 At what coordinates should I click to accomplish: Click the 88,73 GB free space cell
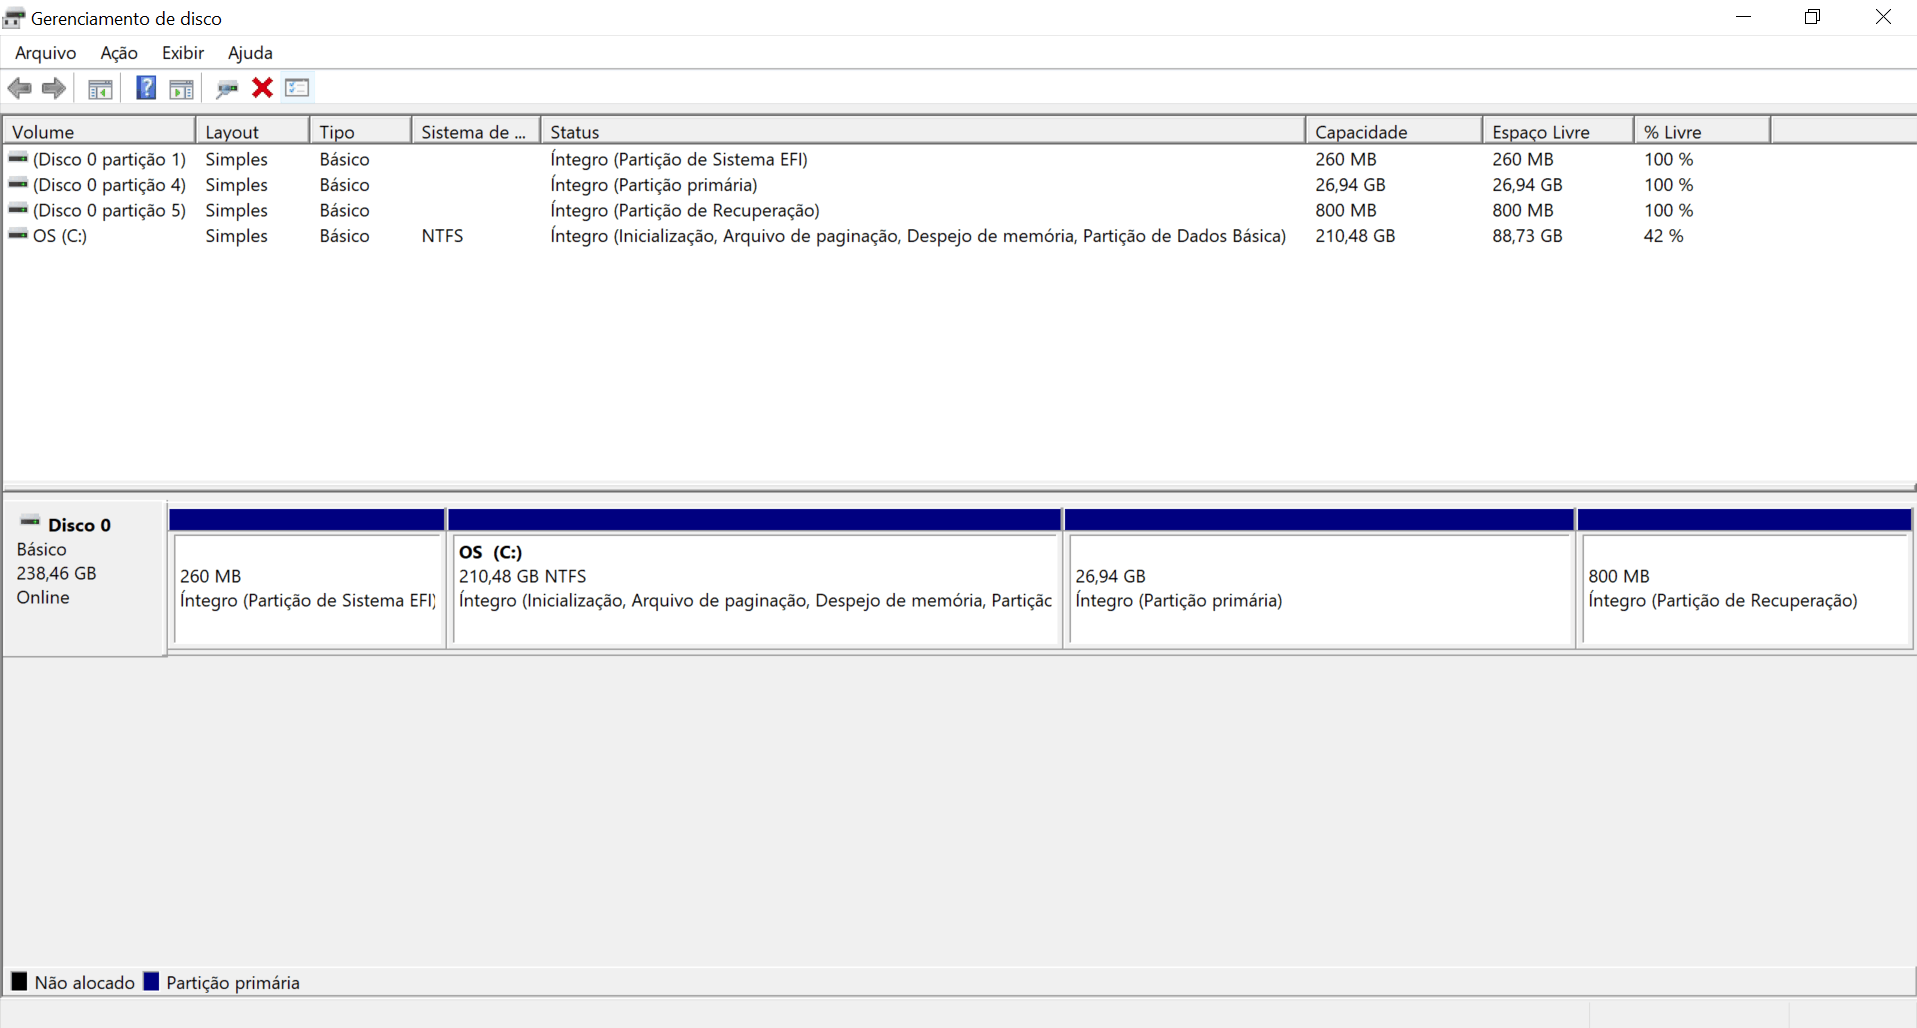(1527, 236)
